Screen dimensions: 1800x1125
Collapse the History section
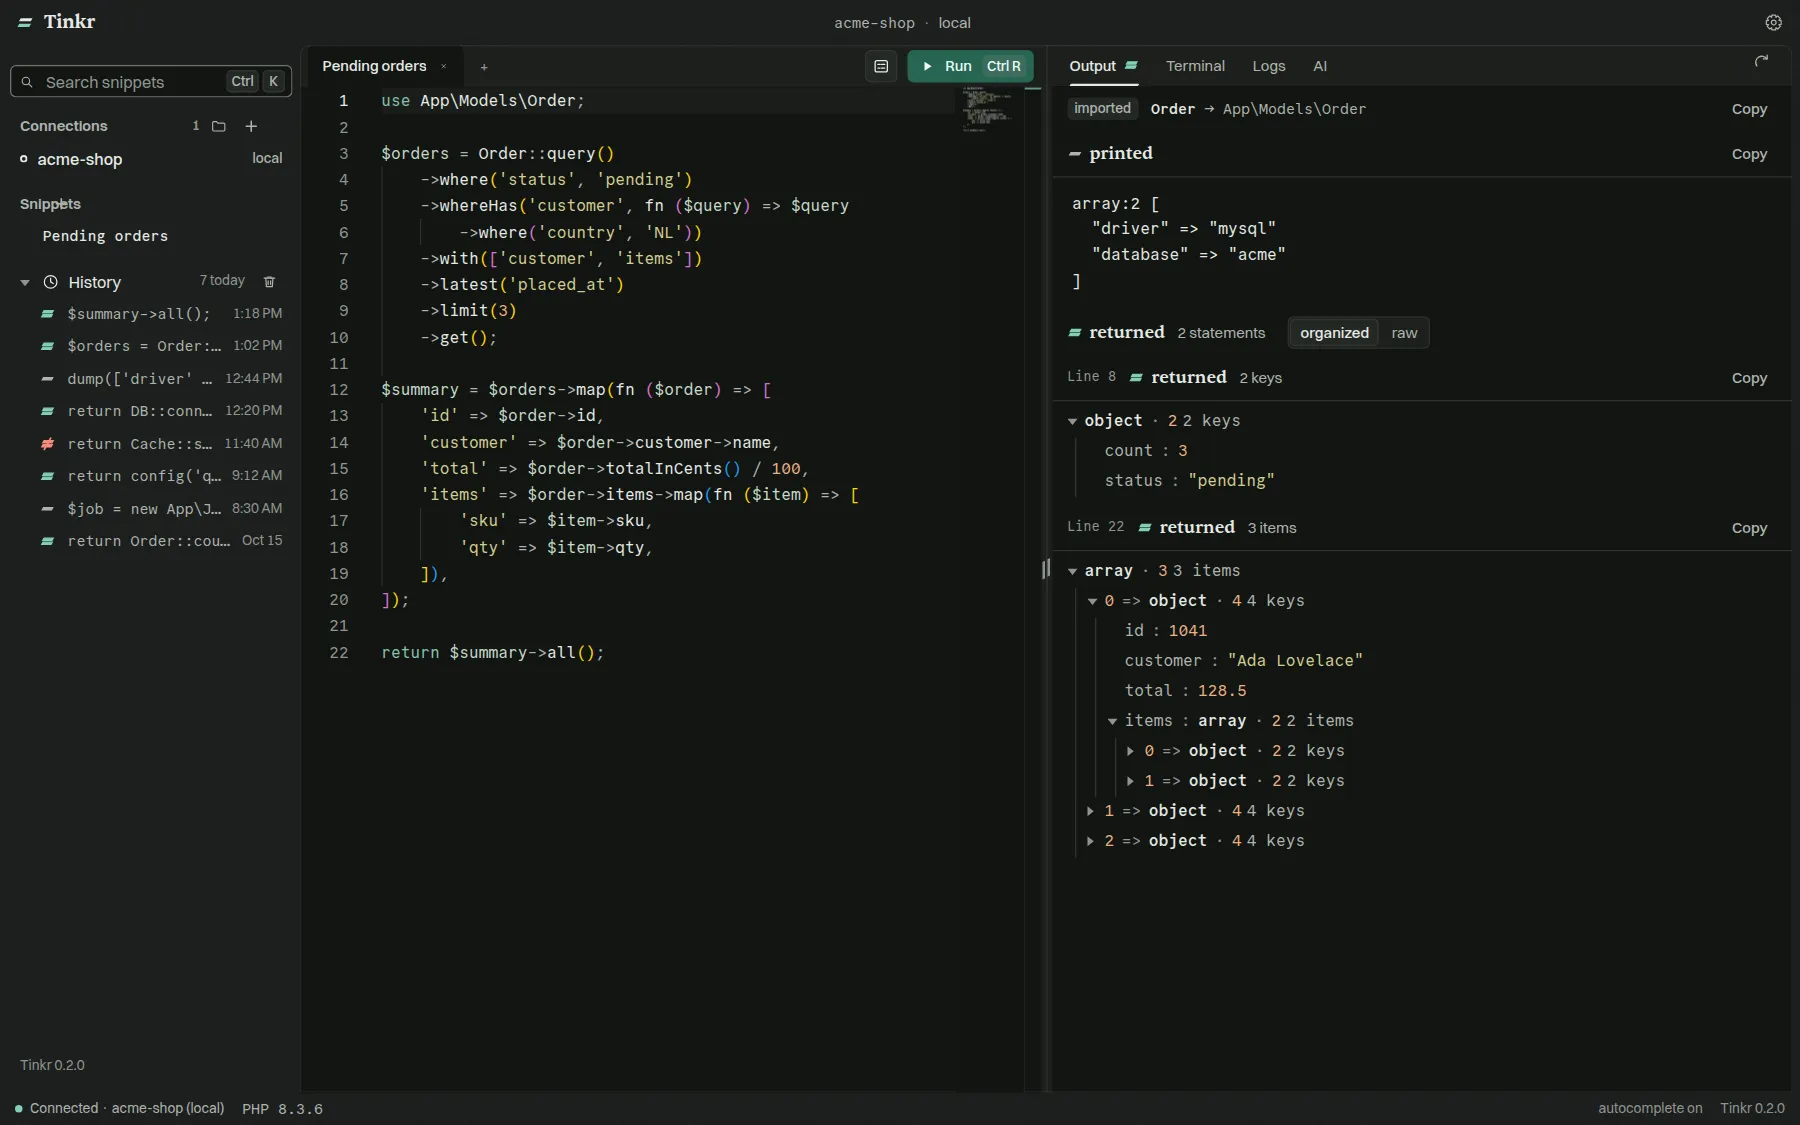(x=25, y=283)
